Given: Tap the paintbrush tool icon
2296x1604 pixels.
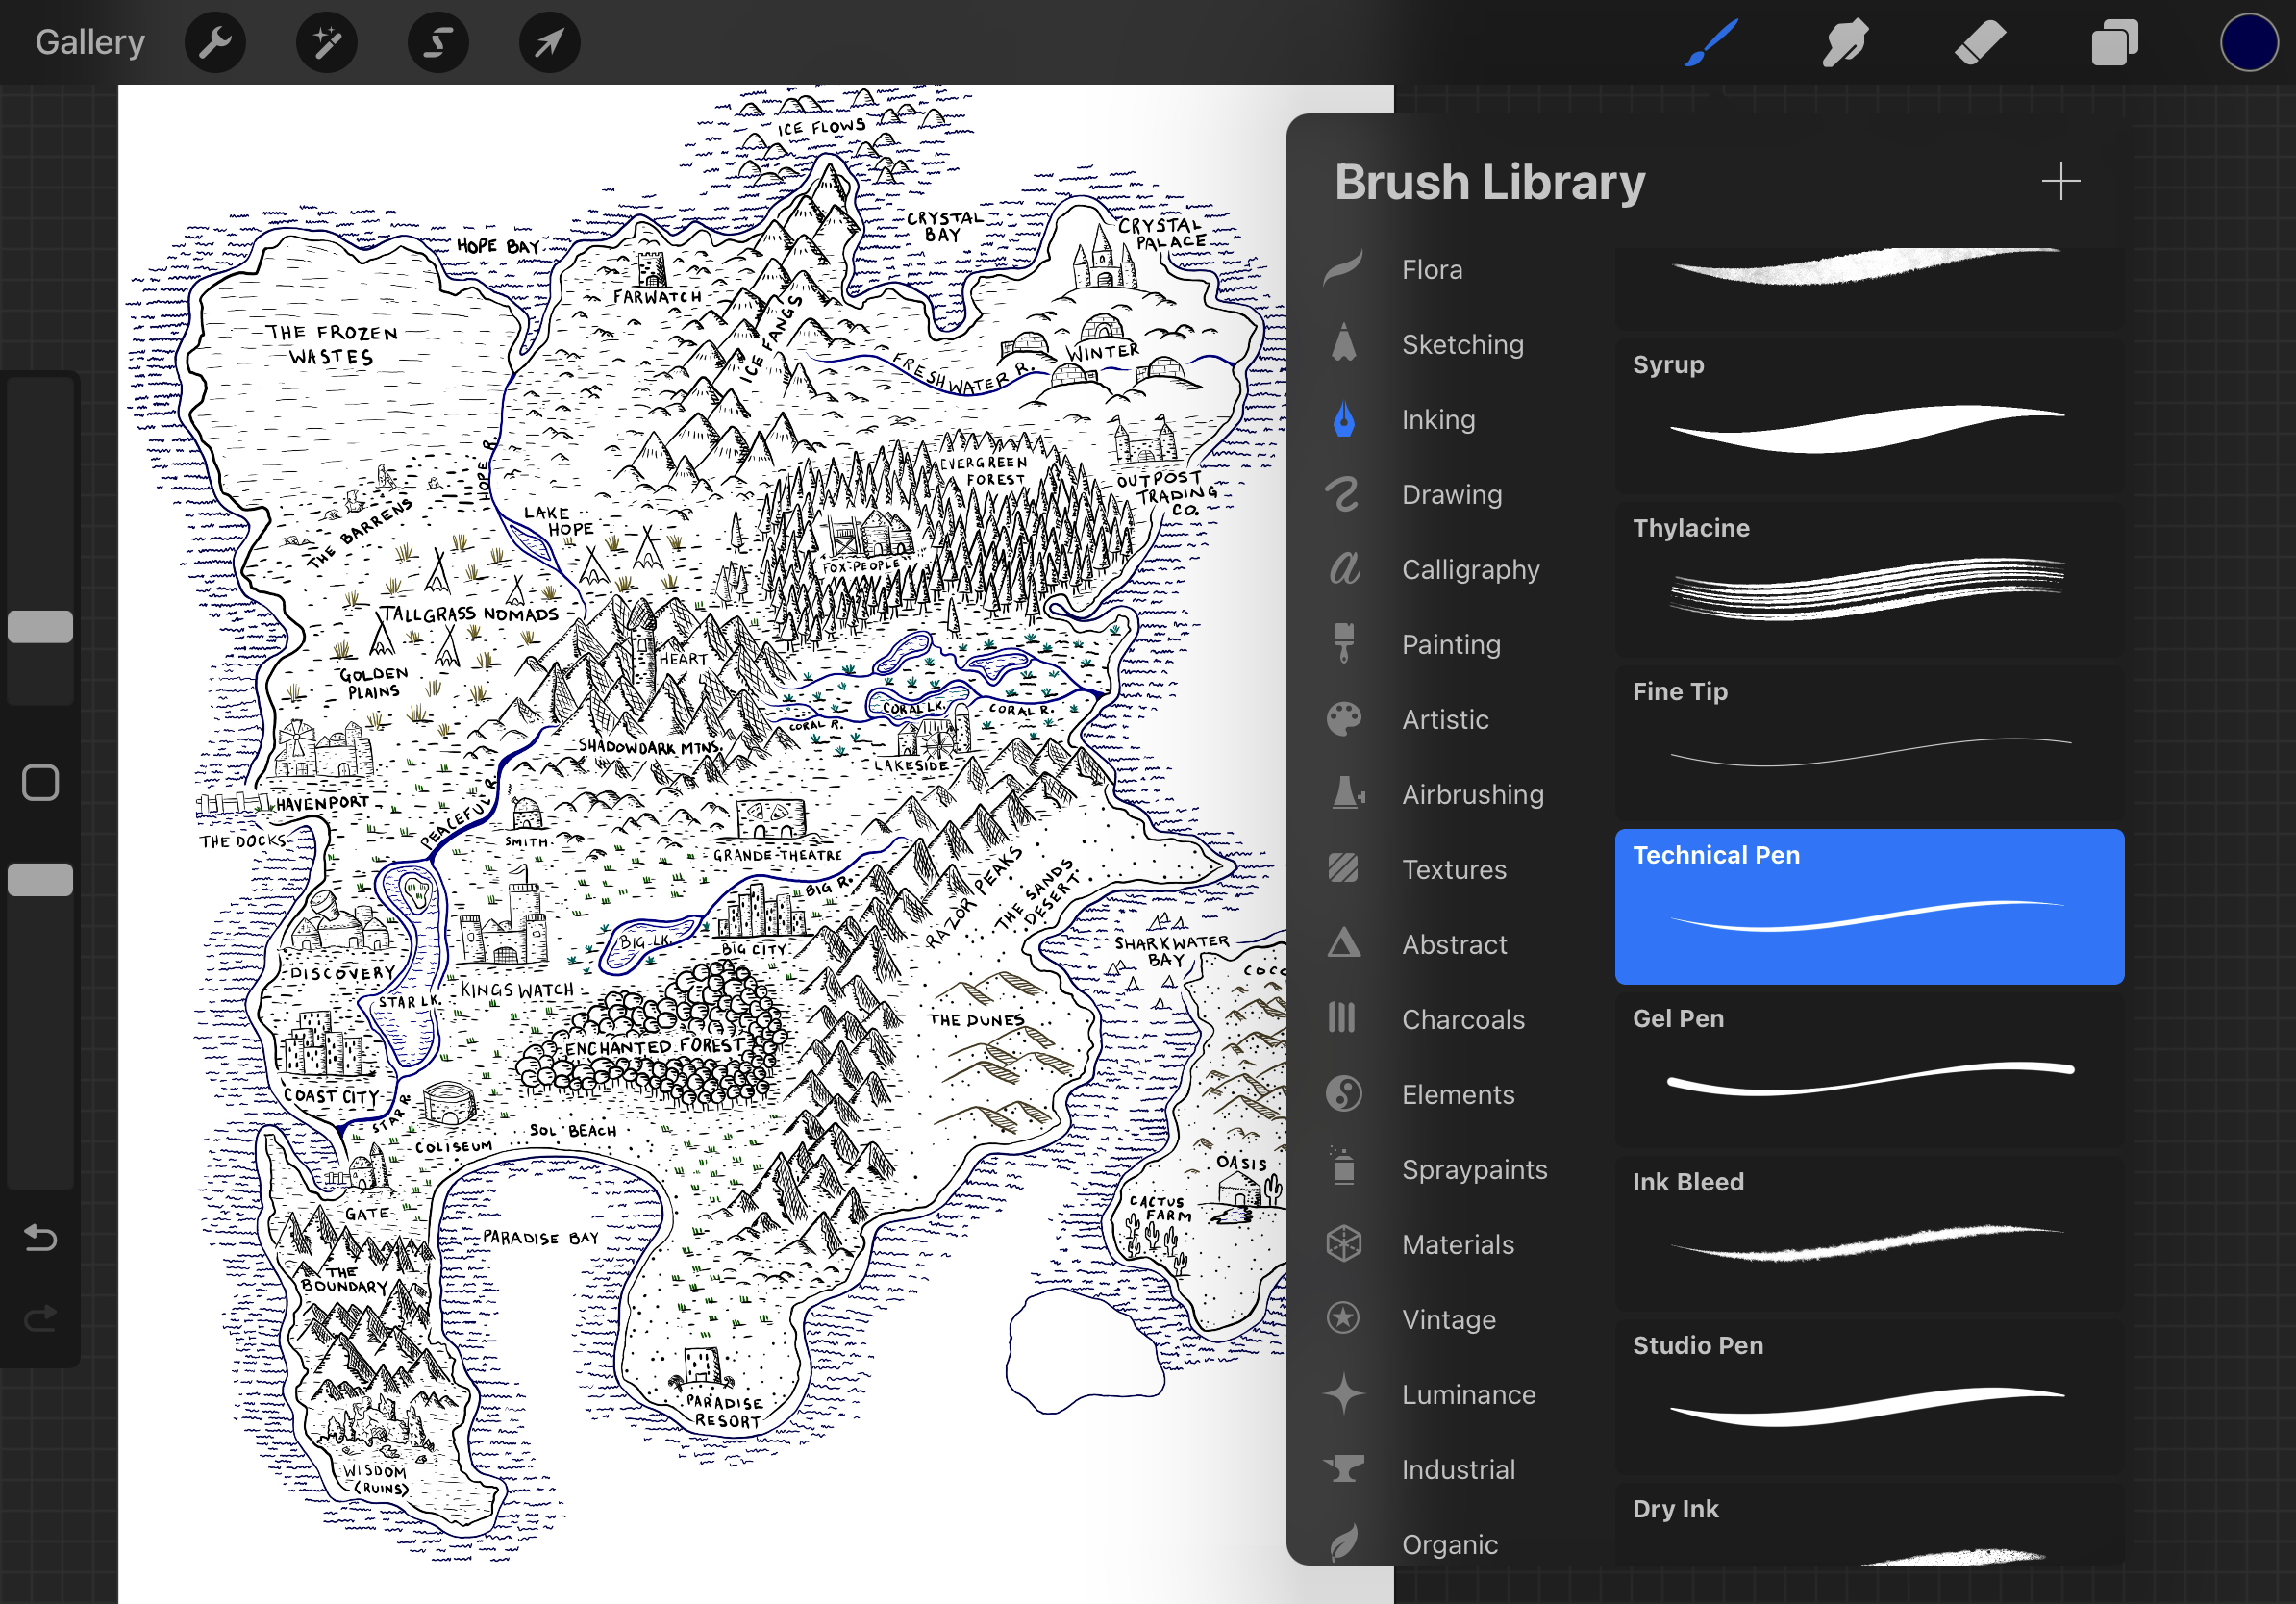Looking at the screenshot, I should (1711, 43).
